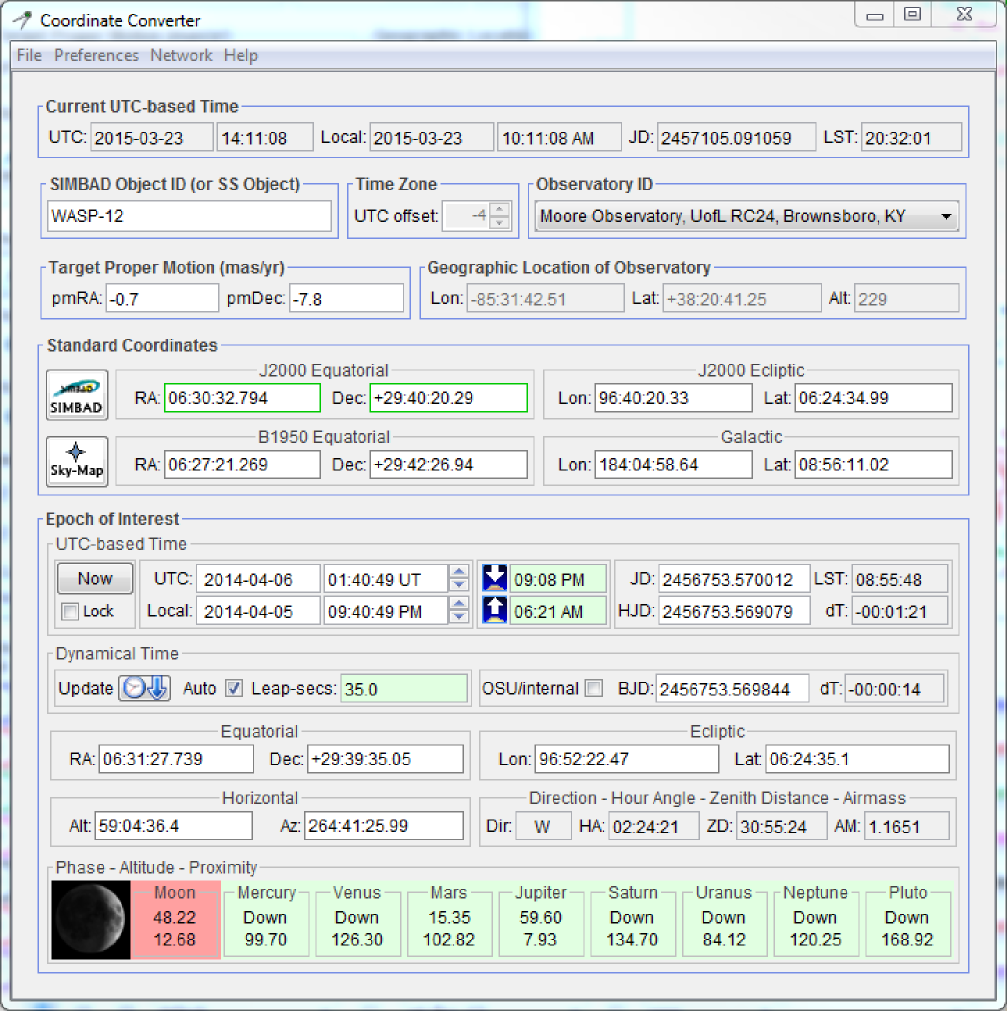Click the evening twilight down-arrow icon
The width and height of the screenshot is (1007, 1011).
pyautogui.click(x=494, y=579)
